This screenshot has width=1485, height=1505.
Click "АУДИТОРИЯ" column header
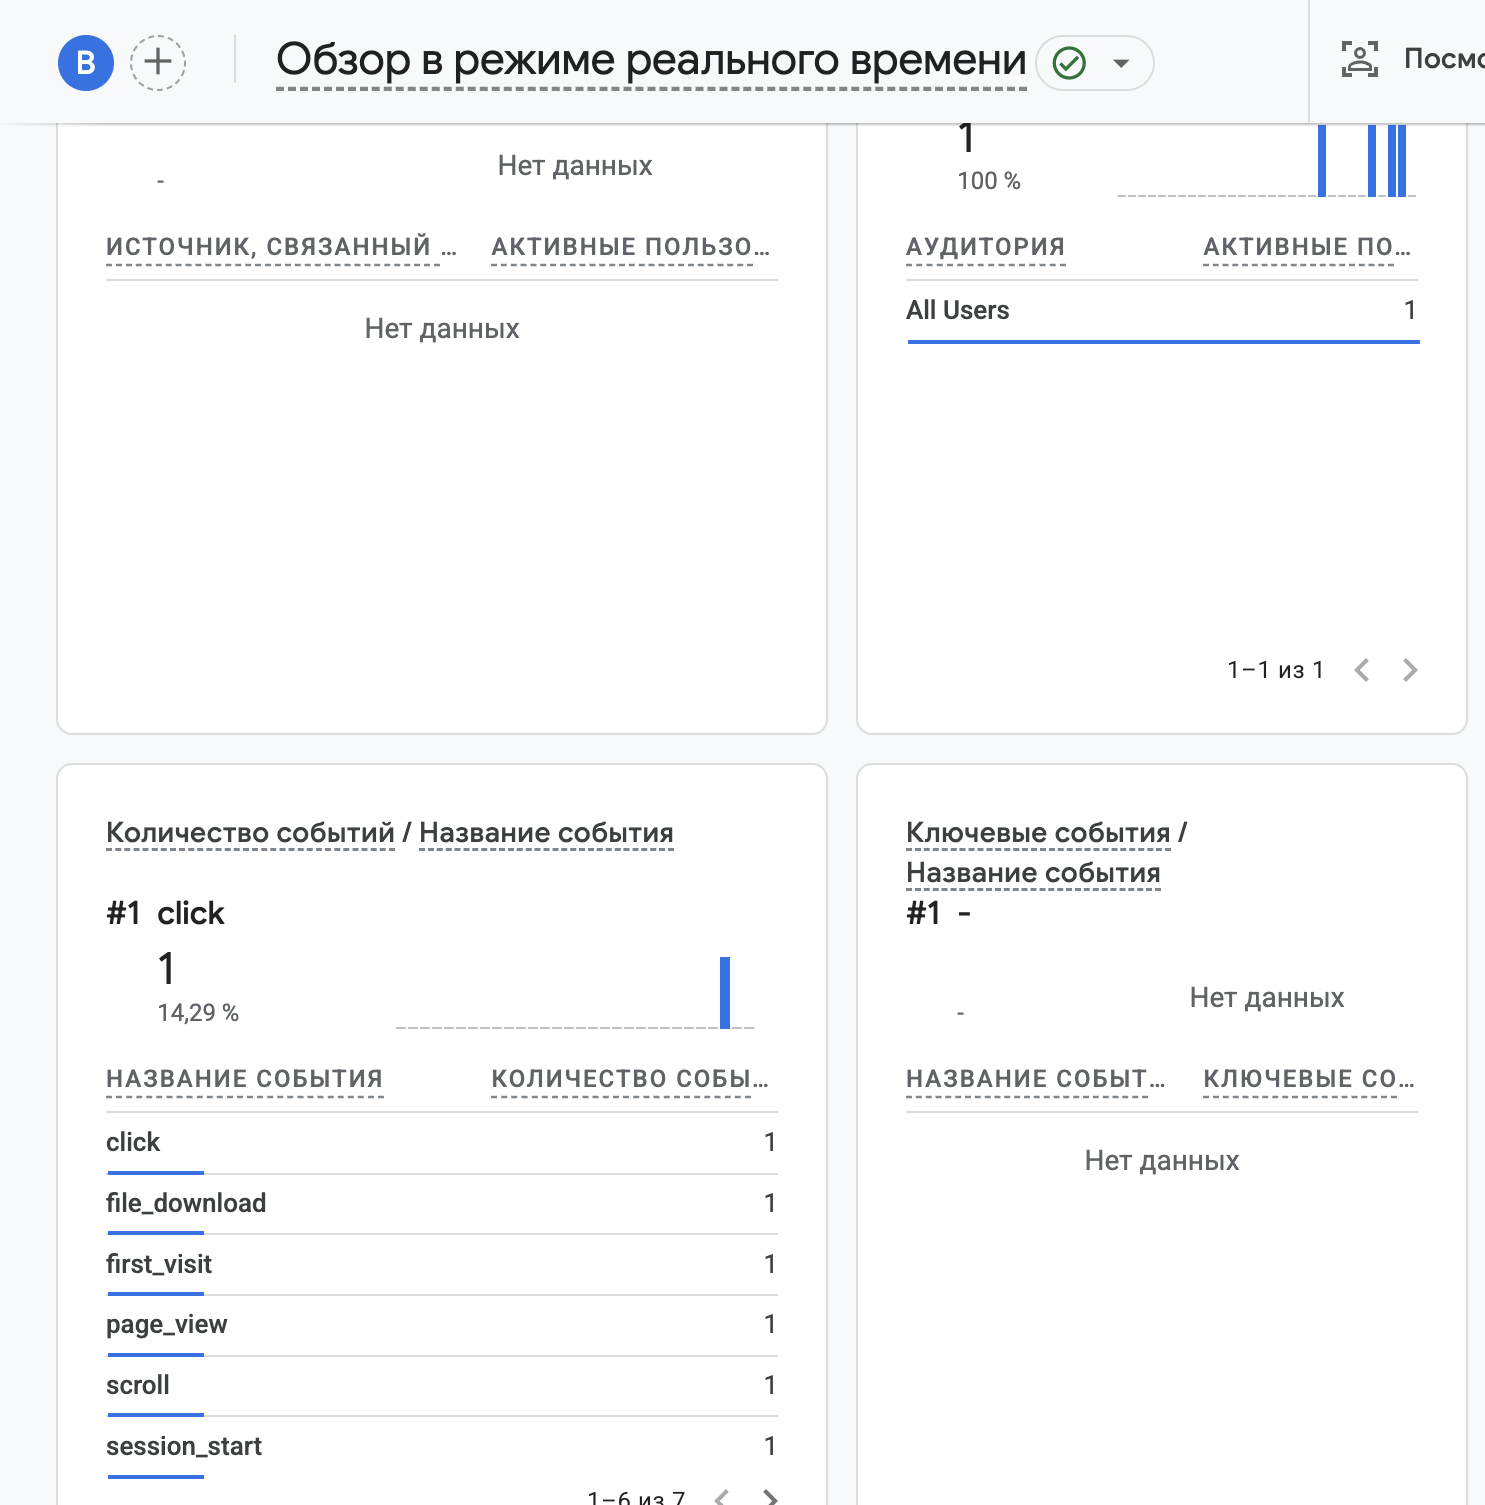click(986, 247)
